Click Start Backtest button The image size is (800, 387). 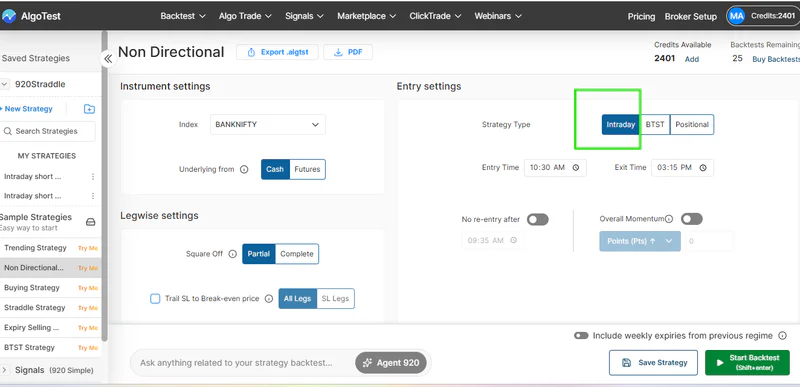pyautogui.click(x=747, y=363)
